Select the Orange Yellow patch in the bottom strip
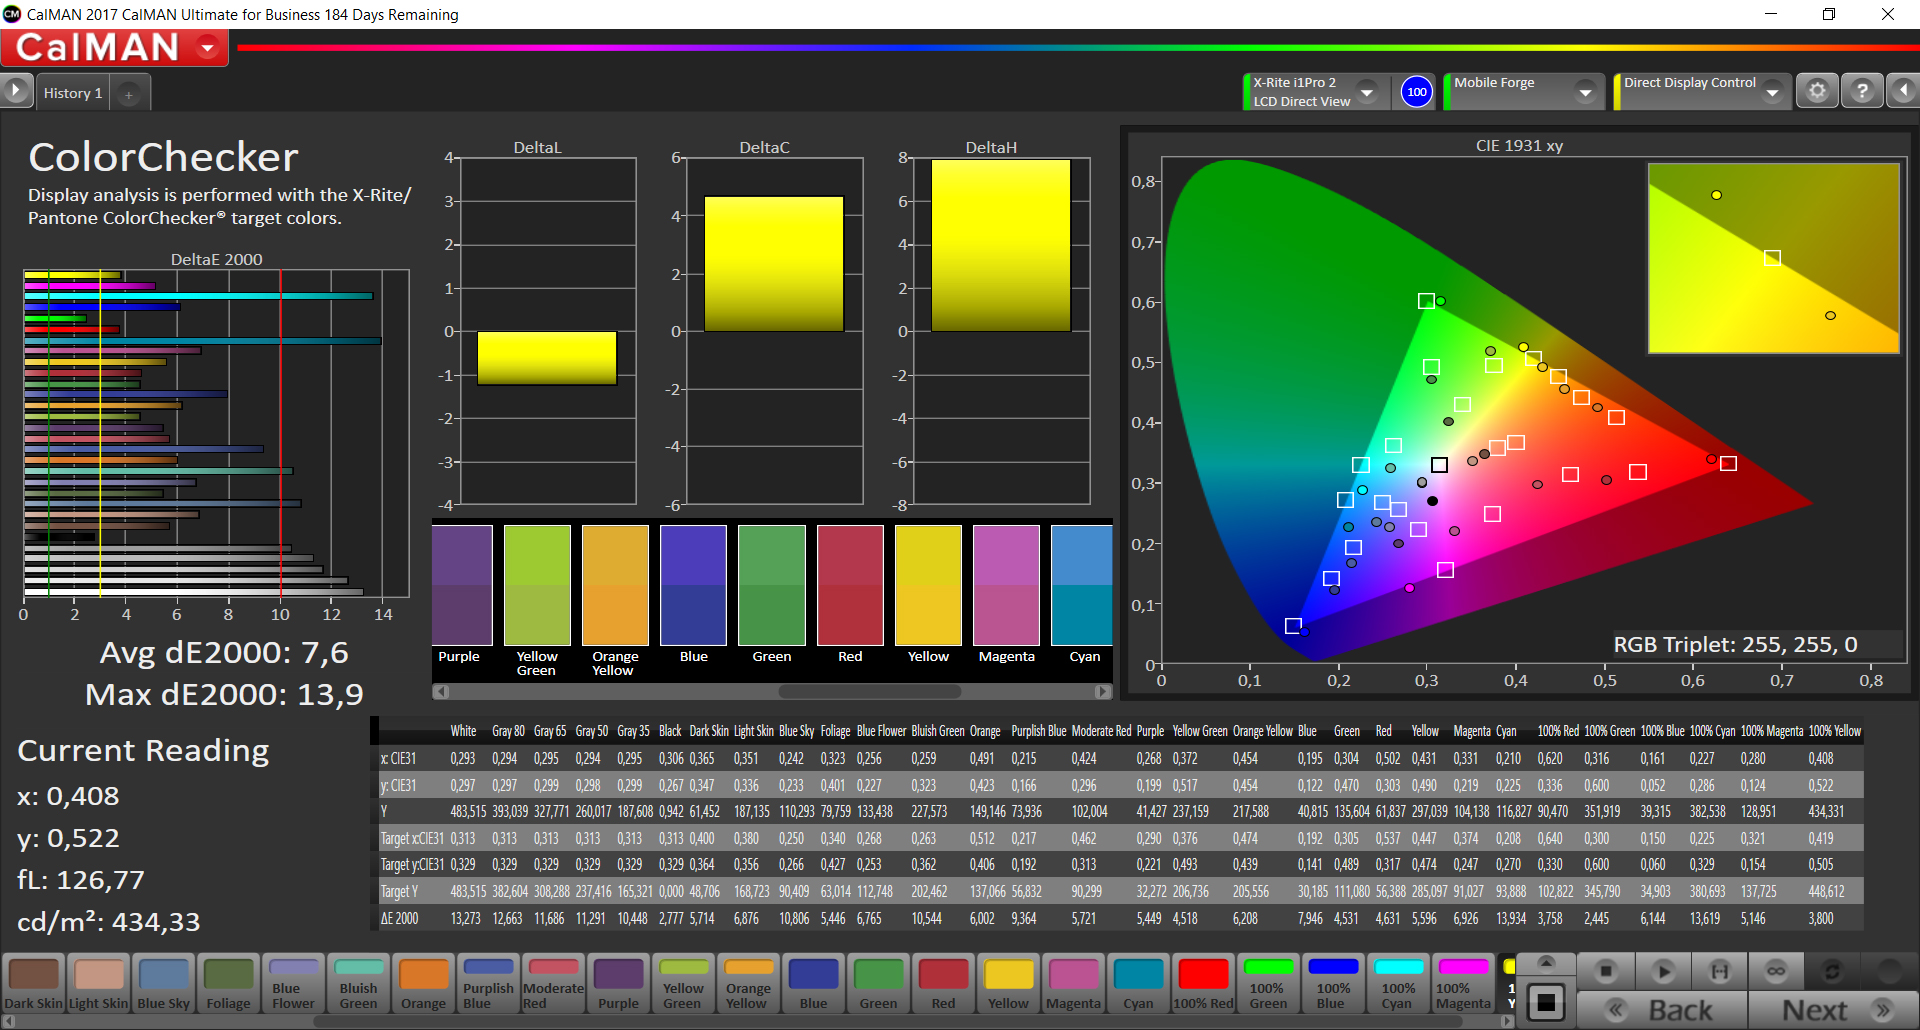1920x1030 pixels. pos(748,984)
